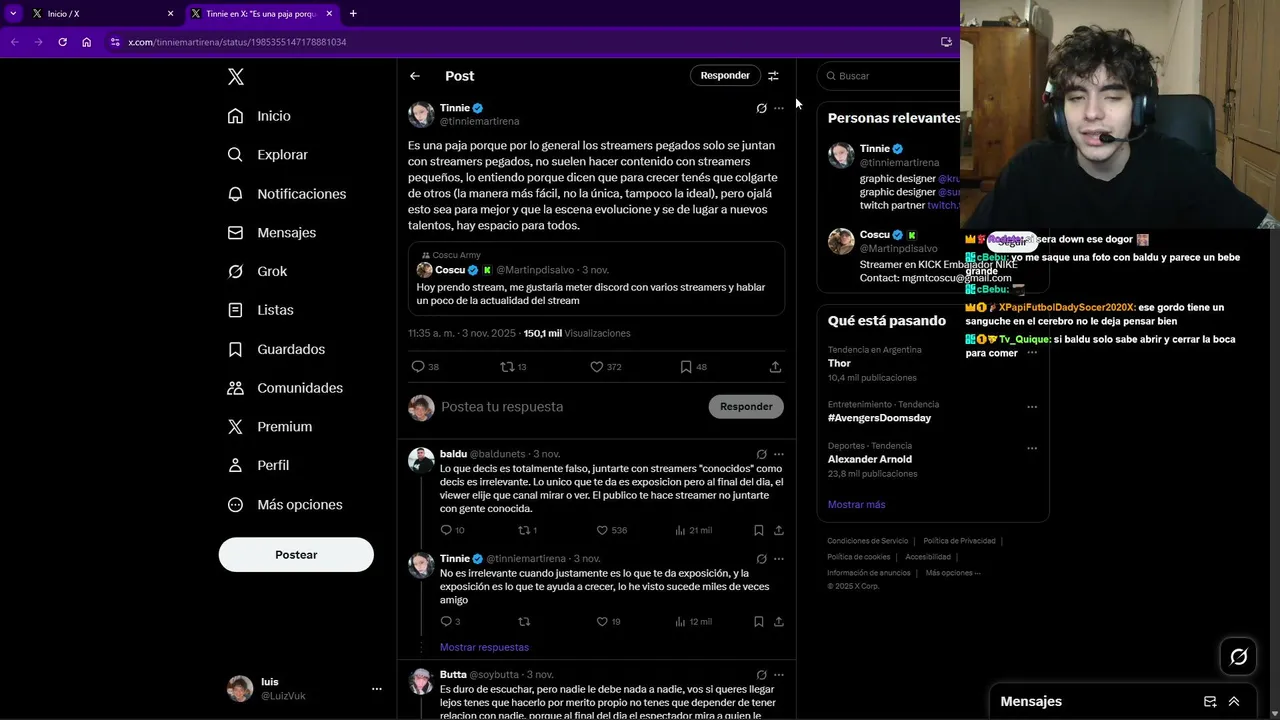Open Comunidades in sidebar
Screen dimensions: 1280x720
pyautogui.click(x=285, y=388)
